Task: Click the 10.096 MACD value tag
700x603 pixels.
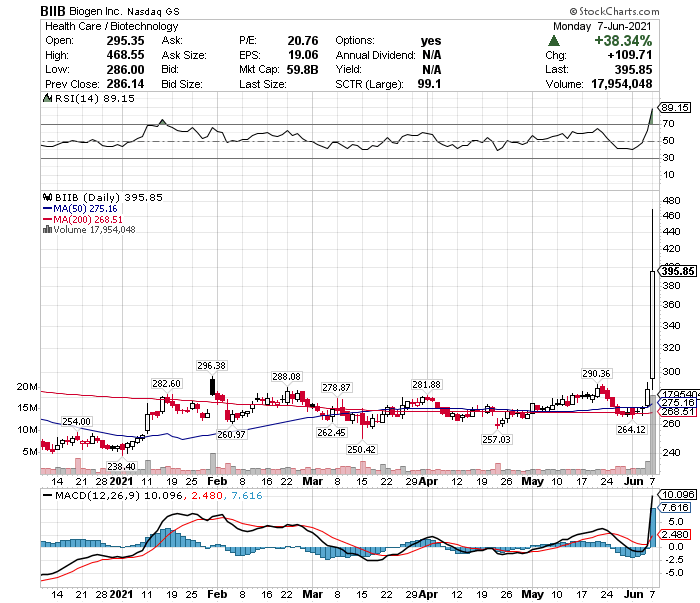Action: [677, 495]
